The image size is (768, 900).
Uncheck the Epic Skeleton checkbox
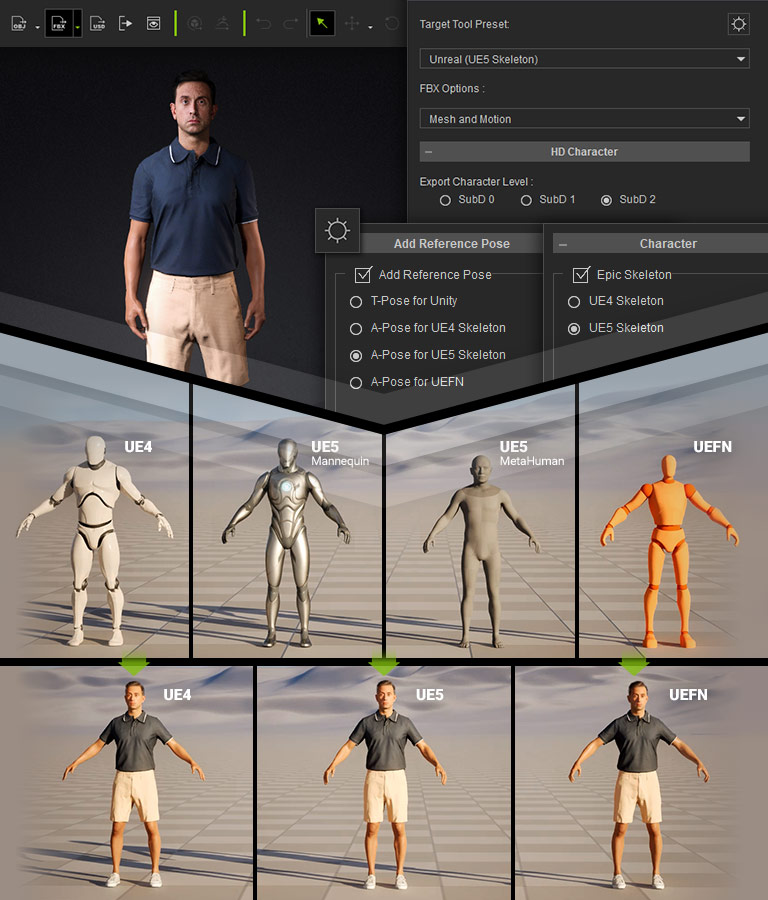pos(580,275)
